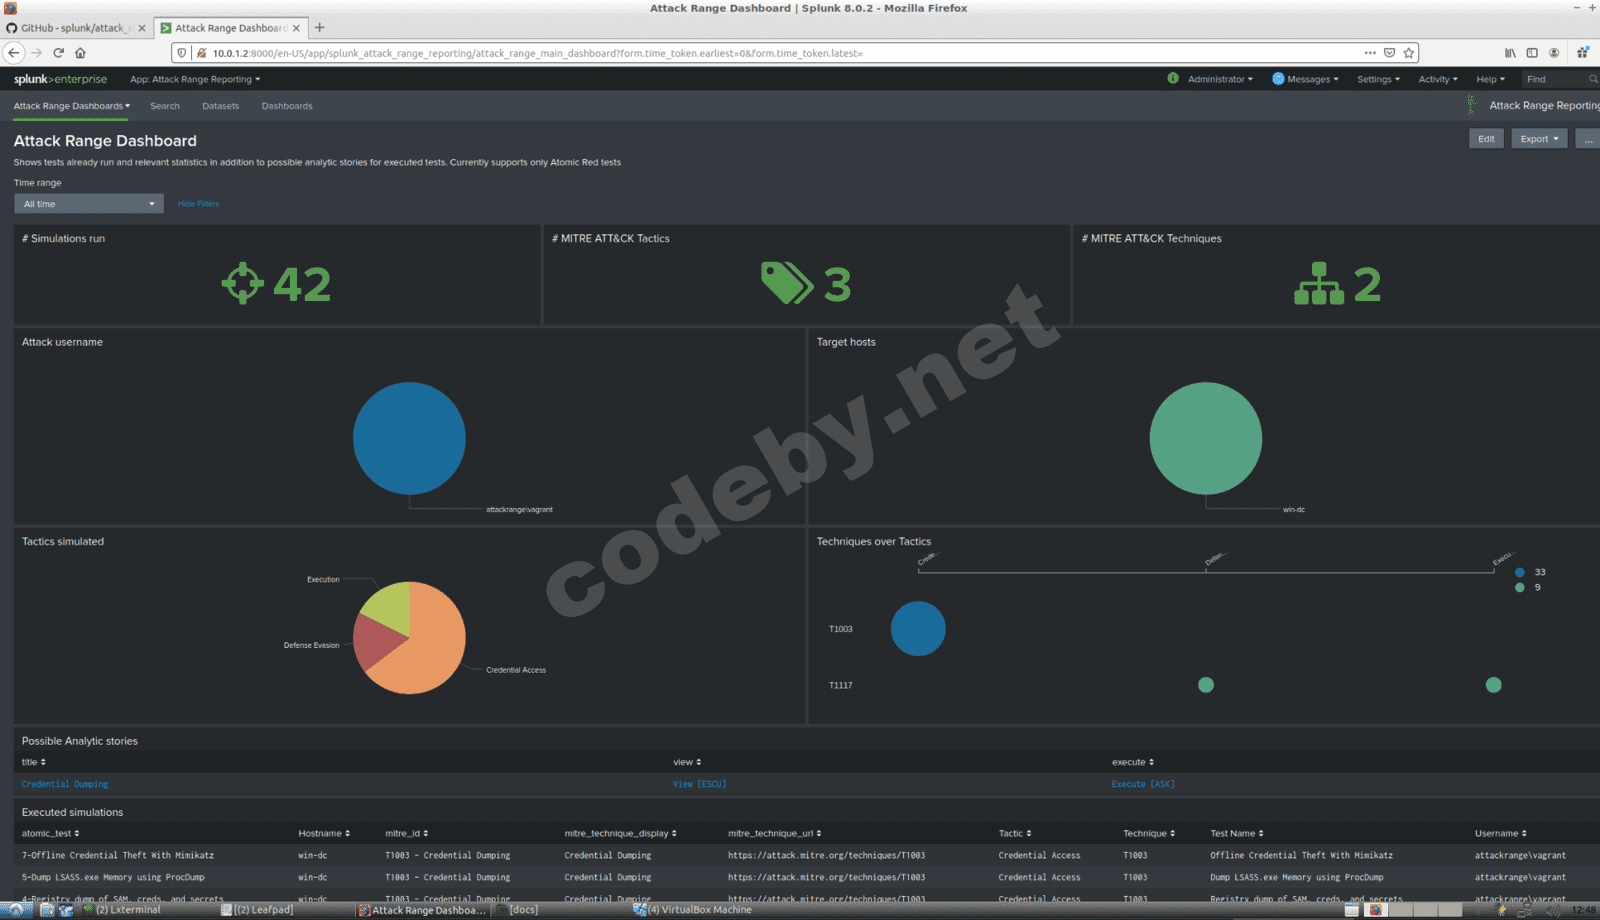Open the All time range dropdown
Viewport: 1600px width, 920px height.
pyautogui.click(x=88, y=204)
